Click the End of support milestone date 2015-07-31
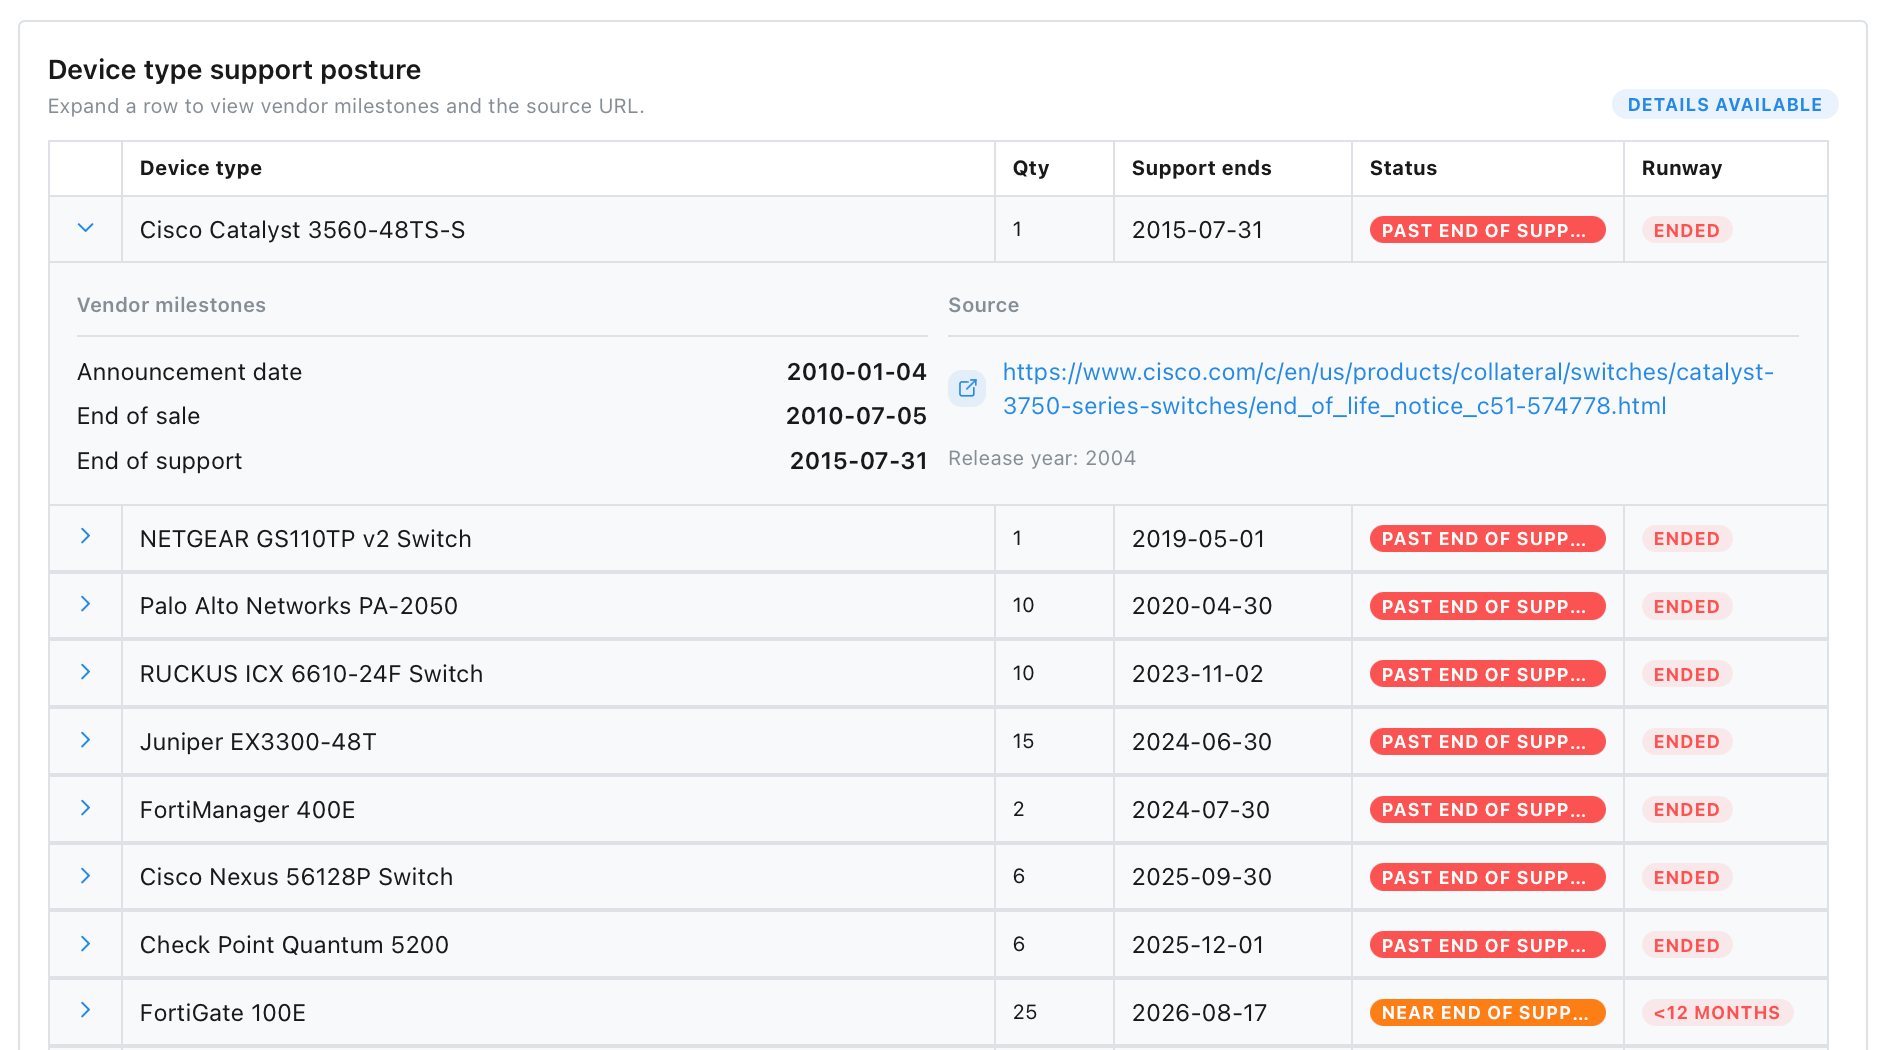The height and width of the screenshot is (1050, 1890). coord(857,460)
